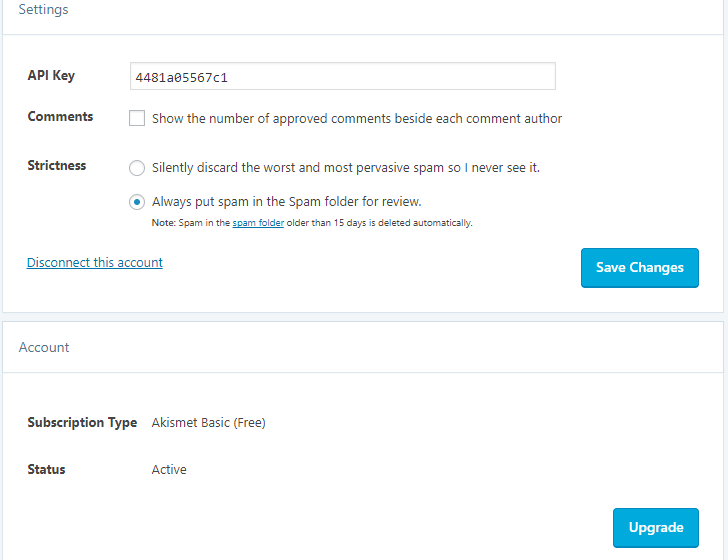Enable the approved comments count checkbox

tap(137, 118)
